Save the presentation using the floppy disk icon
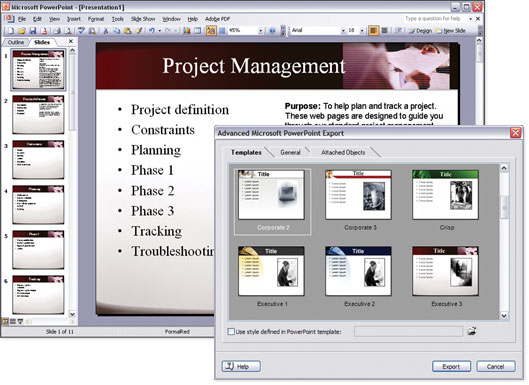The image size is (529, 385). coord(33,31)
